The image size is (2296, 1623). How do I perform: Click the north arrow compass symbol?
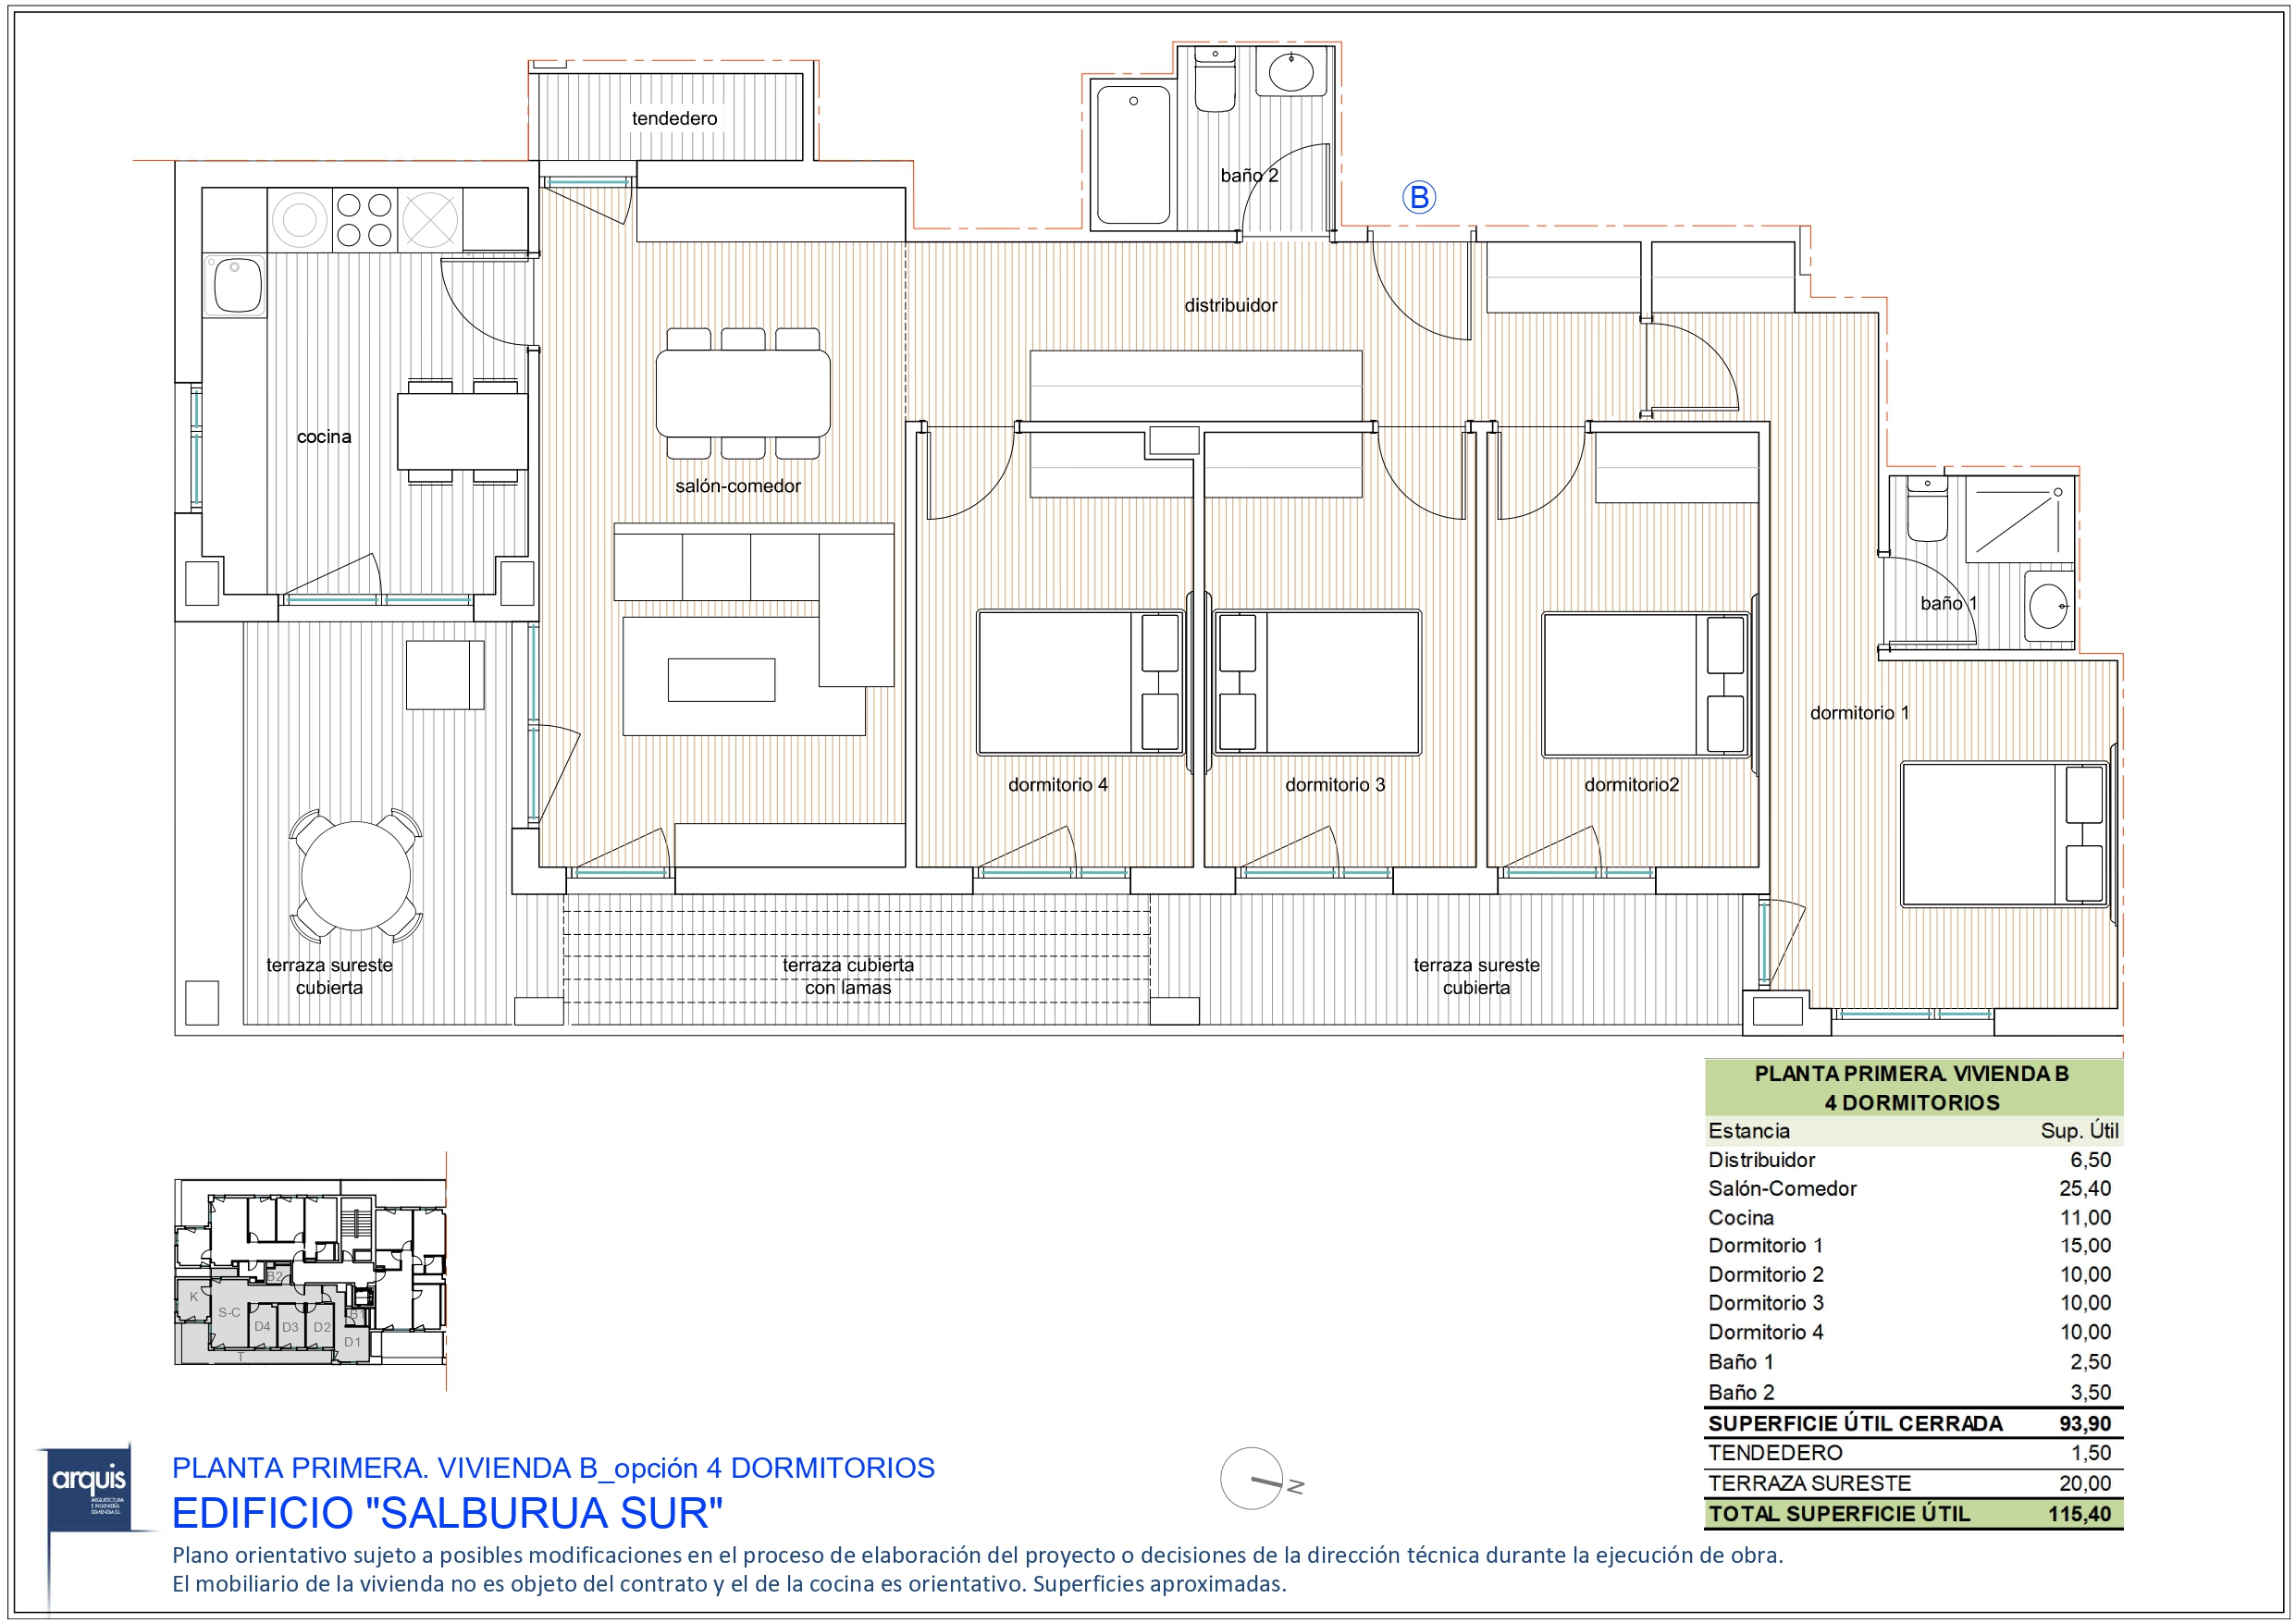pos(1253,1477)
